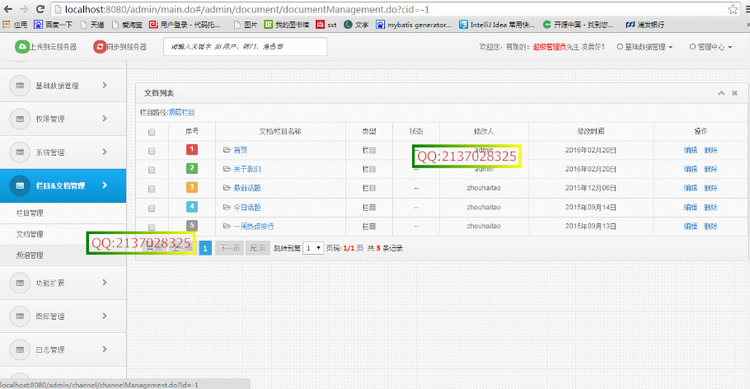The width and height of the screenshot is (750, 389).
Task: Click the round icon beside 日志管理
Action: coord(20,350)
